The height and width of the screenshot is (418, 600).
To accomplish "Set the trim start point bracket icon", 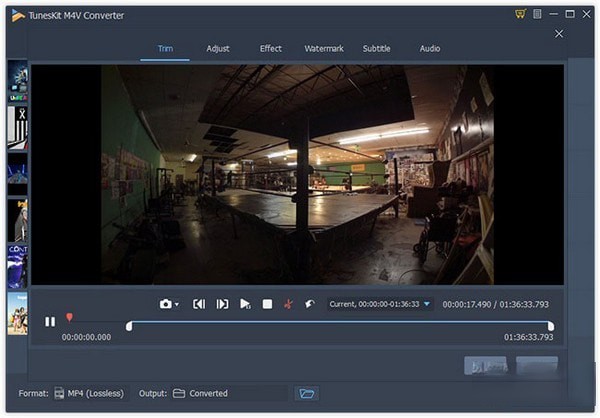I will [199, 304].
